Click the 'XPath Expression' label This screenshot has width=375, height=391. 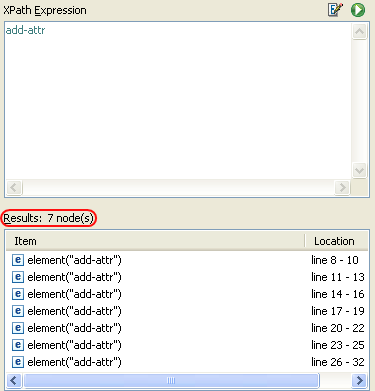pos(45,10)
